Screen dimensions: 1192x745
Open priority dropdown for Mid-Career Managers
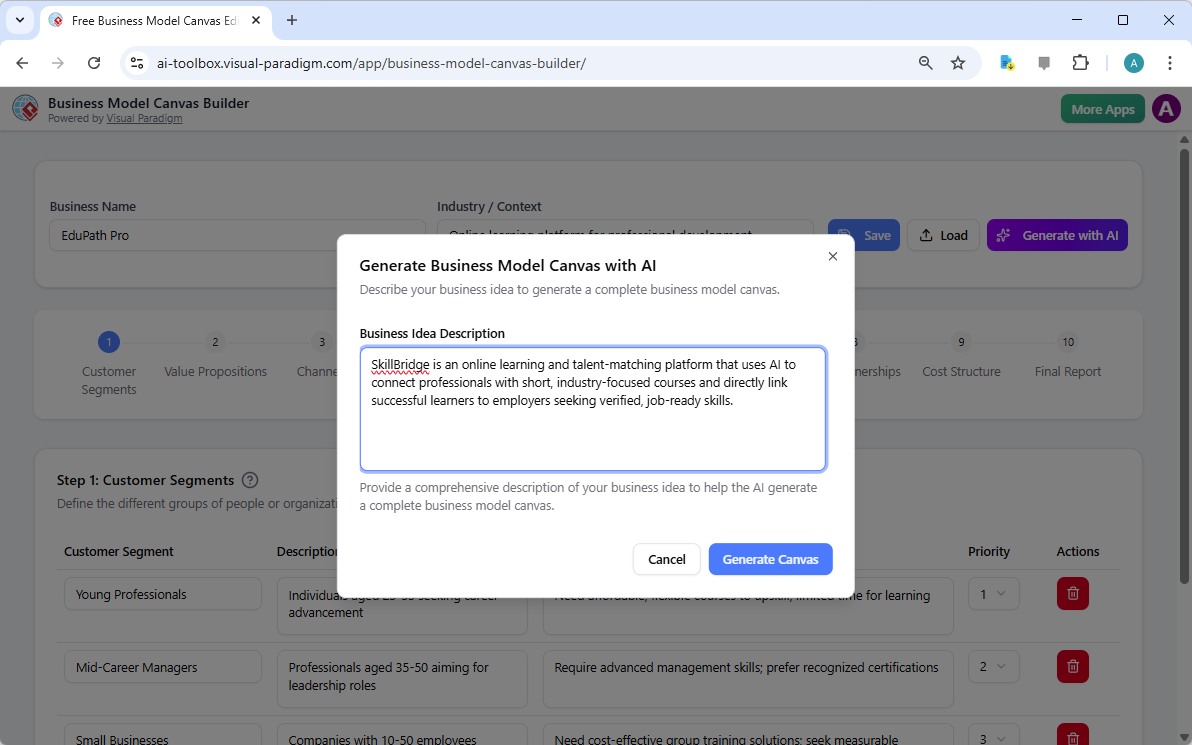click(x=992, y=666)
